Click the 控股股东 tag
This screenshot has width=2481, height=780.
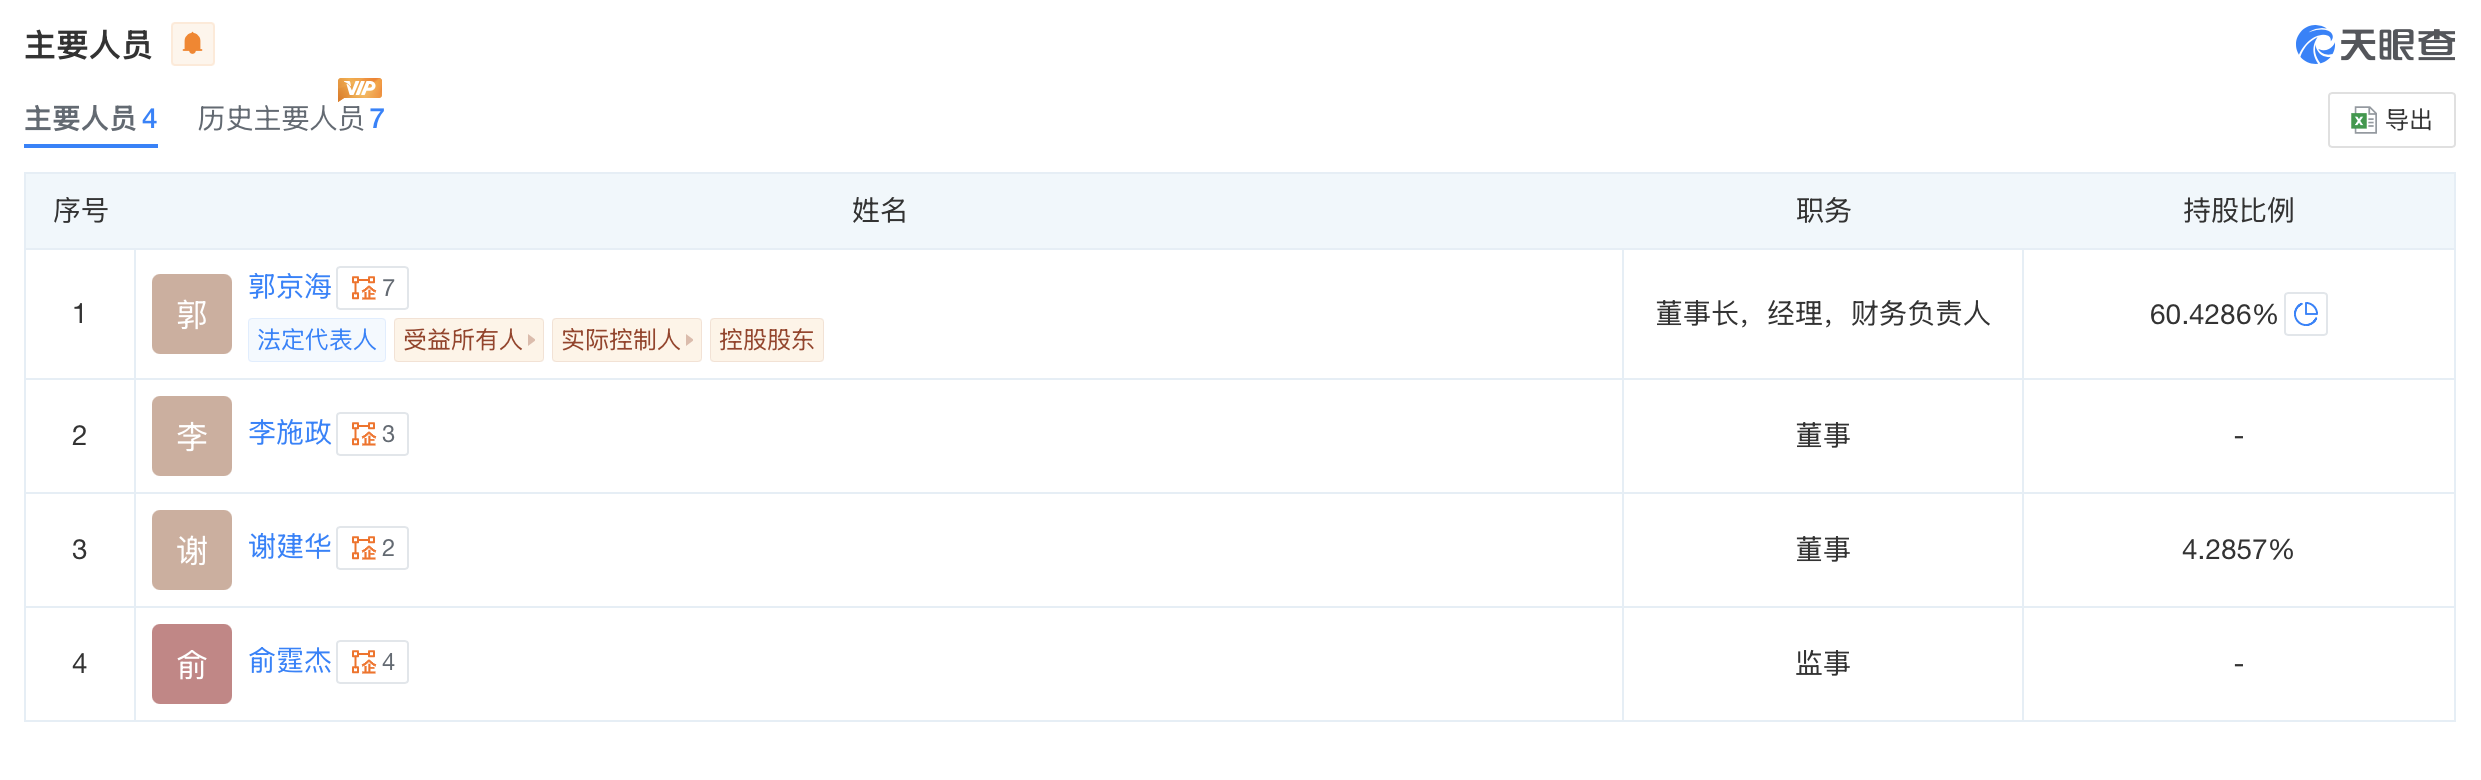pyautogui.click(x=767, y=340)
